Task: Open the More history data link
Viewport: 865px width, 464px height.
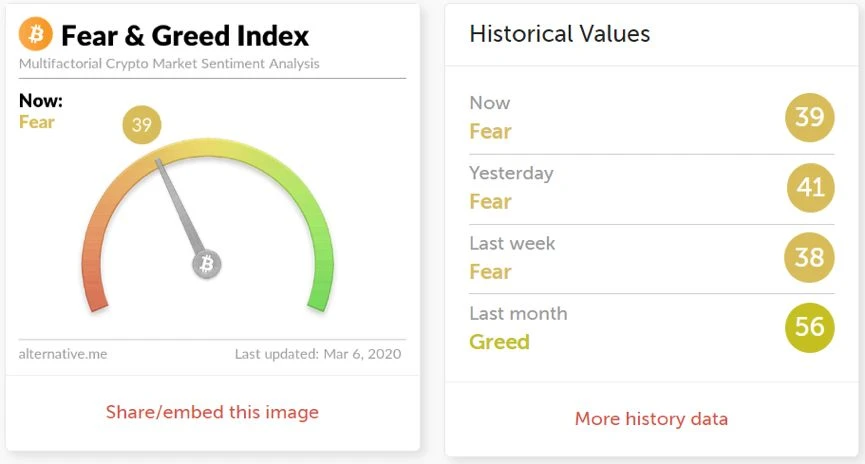Action: (652, 419)
